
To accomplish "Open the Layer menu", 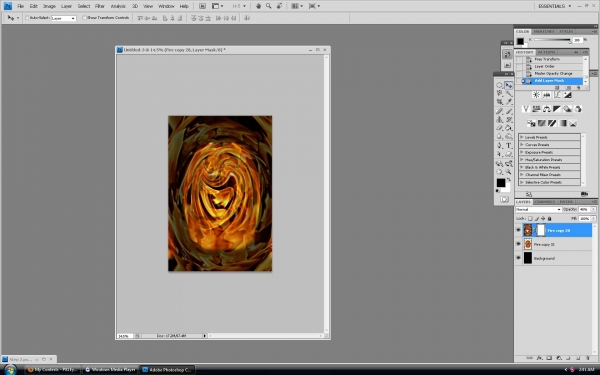I will coord(66,6).
